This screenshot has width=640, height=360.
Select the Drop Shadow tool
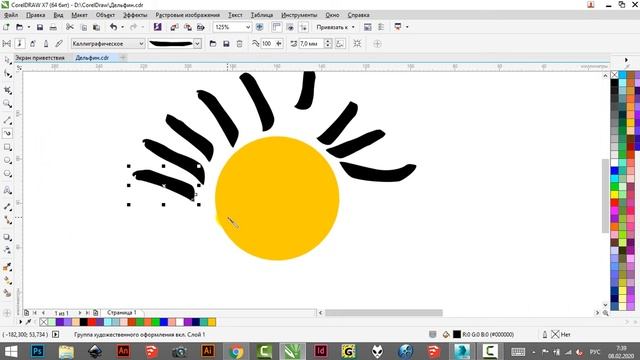click(7, 237)
